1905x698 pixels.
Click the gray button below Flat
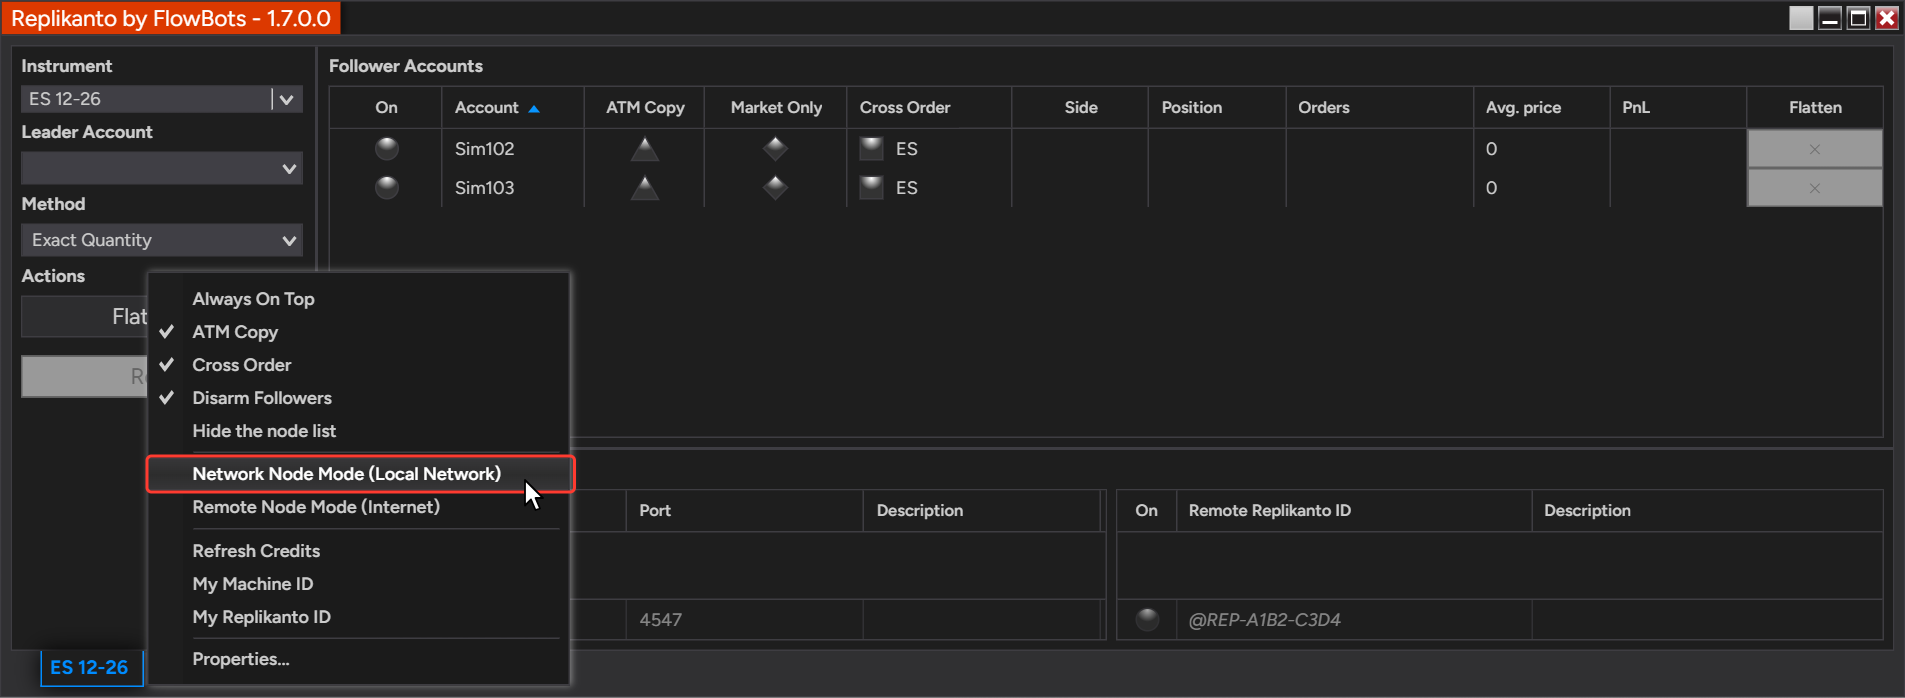tap(85, 377)
